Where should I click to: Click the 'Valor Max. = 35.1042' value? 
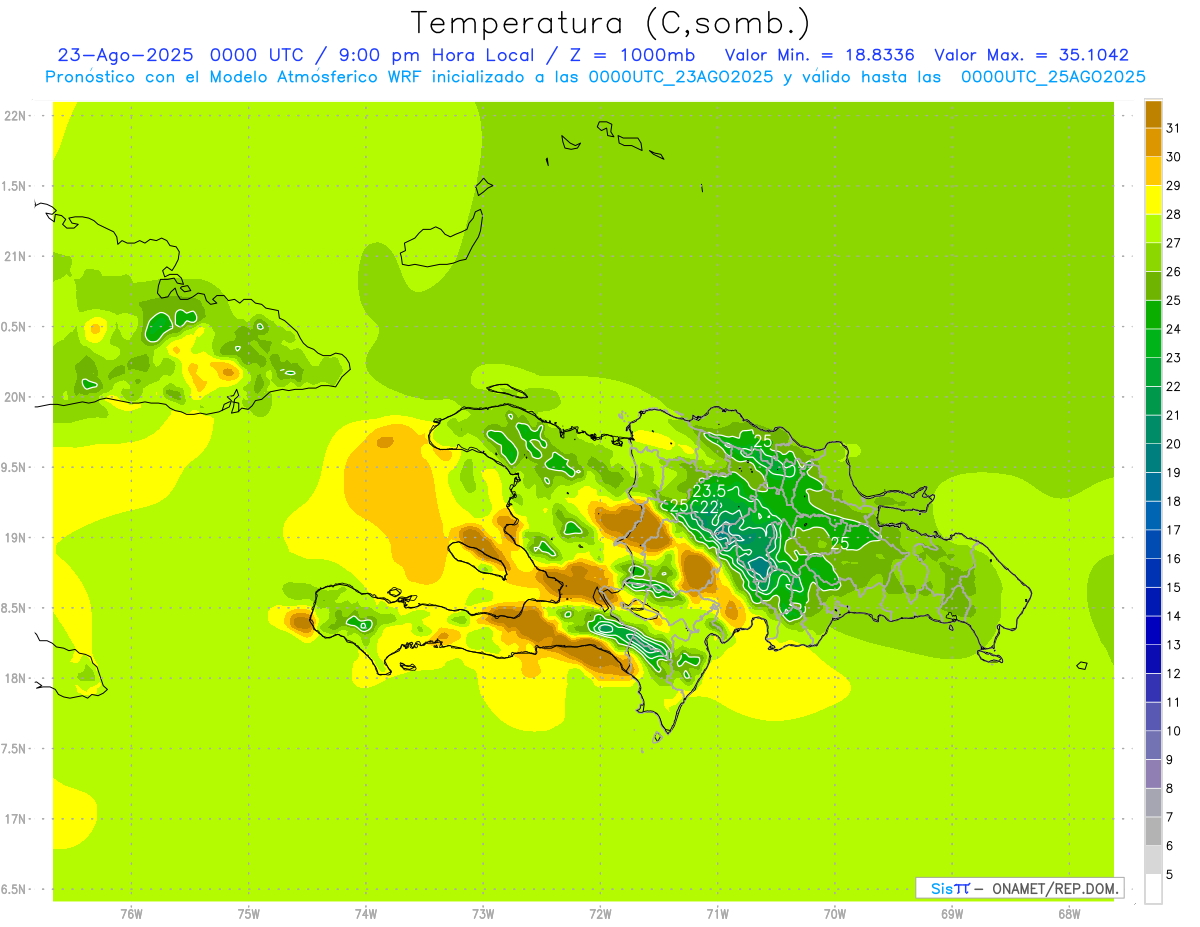click(1031, 55)
